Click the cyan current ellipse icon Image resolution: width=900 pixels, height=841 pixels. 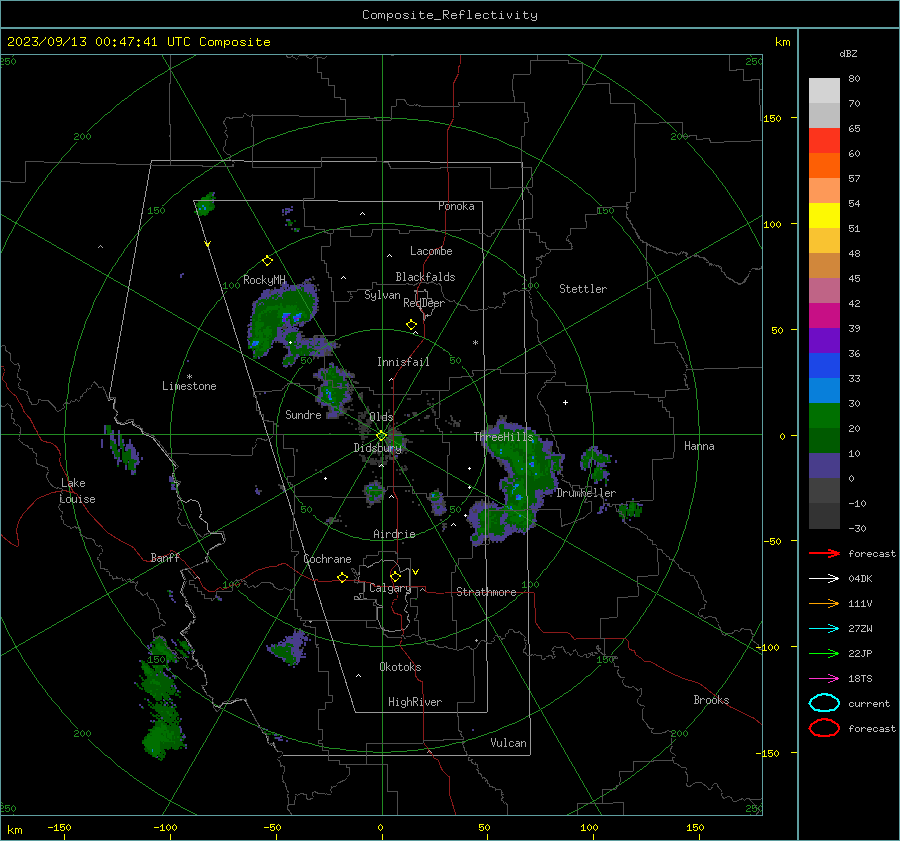click(x=824, y=703)
